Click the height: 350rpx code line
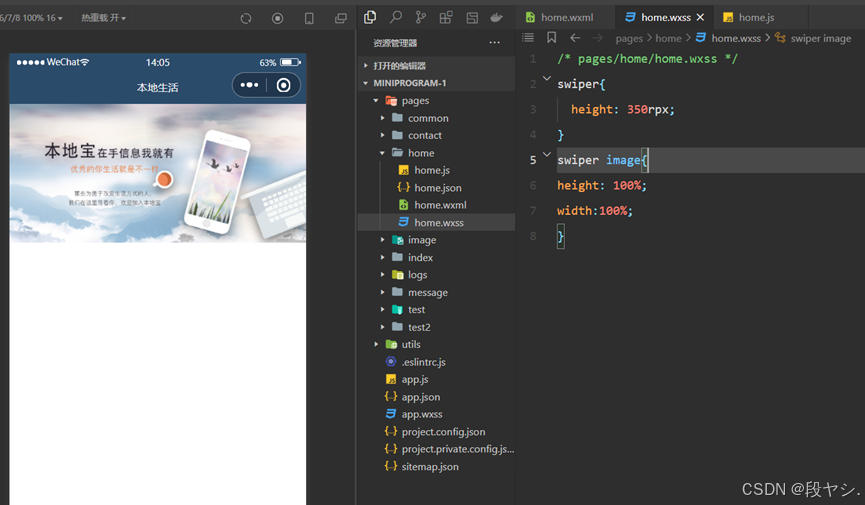Viewport: 865px width, 505px height. [x=623, y=109]
